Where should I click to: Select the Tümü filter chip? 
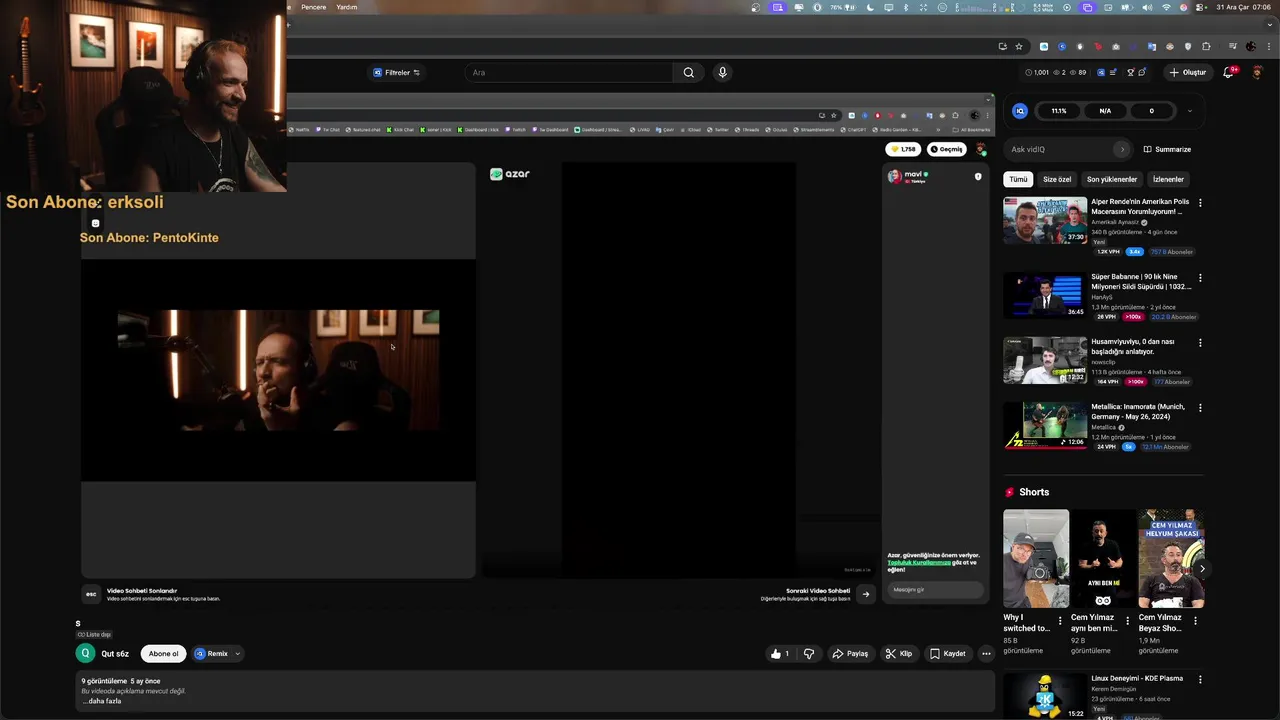(1018, 179)
